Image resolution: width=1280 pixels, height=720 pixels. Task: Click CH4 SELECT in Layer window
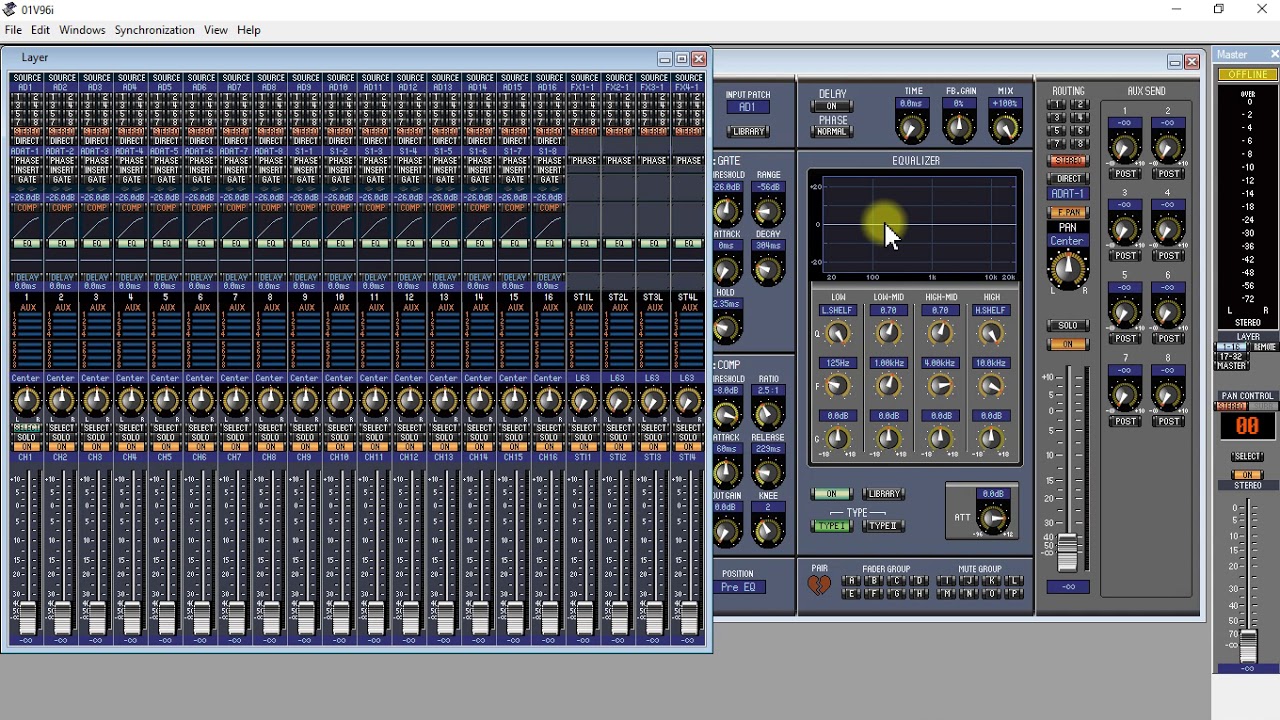click(x=131, y=428)
